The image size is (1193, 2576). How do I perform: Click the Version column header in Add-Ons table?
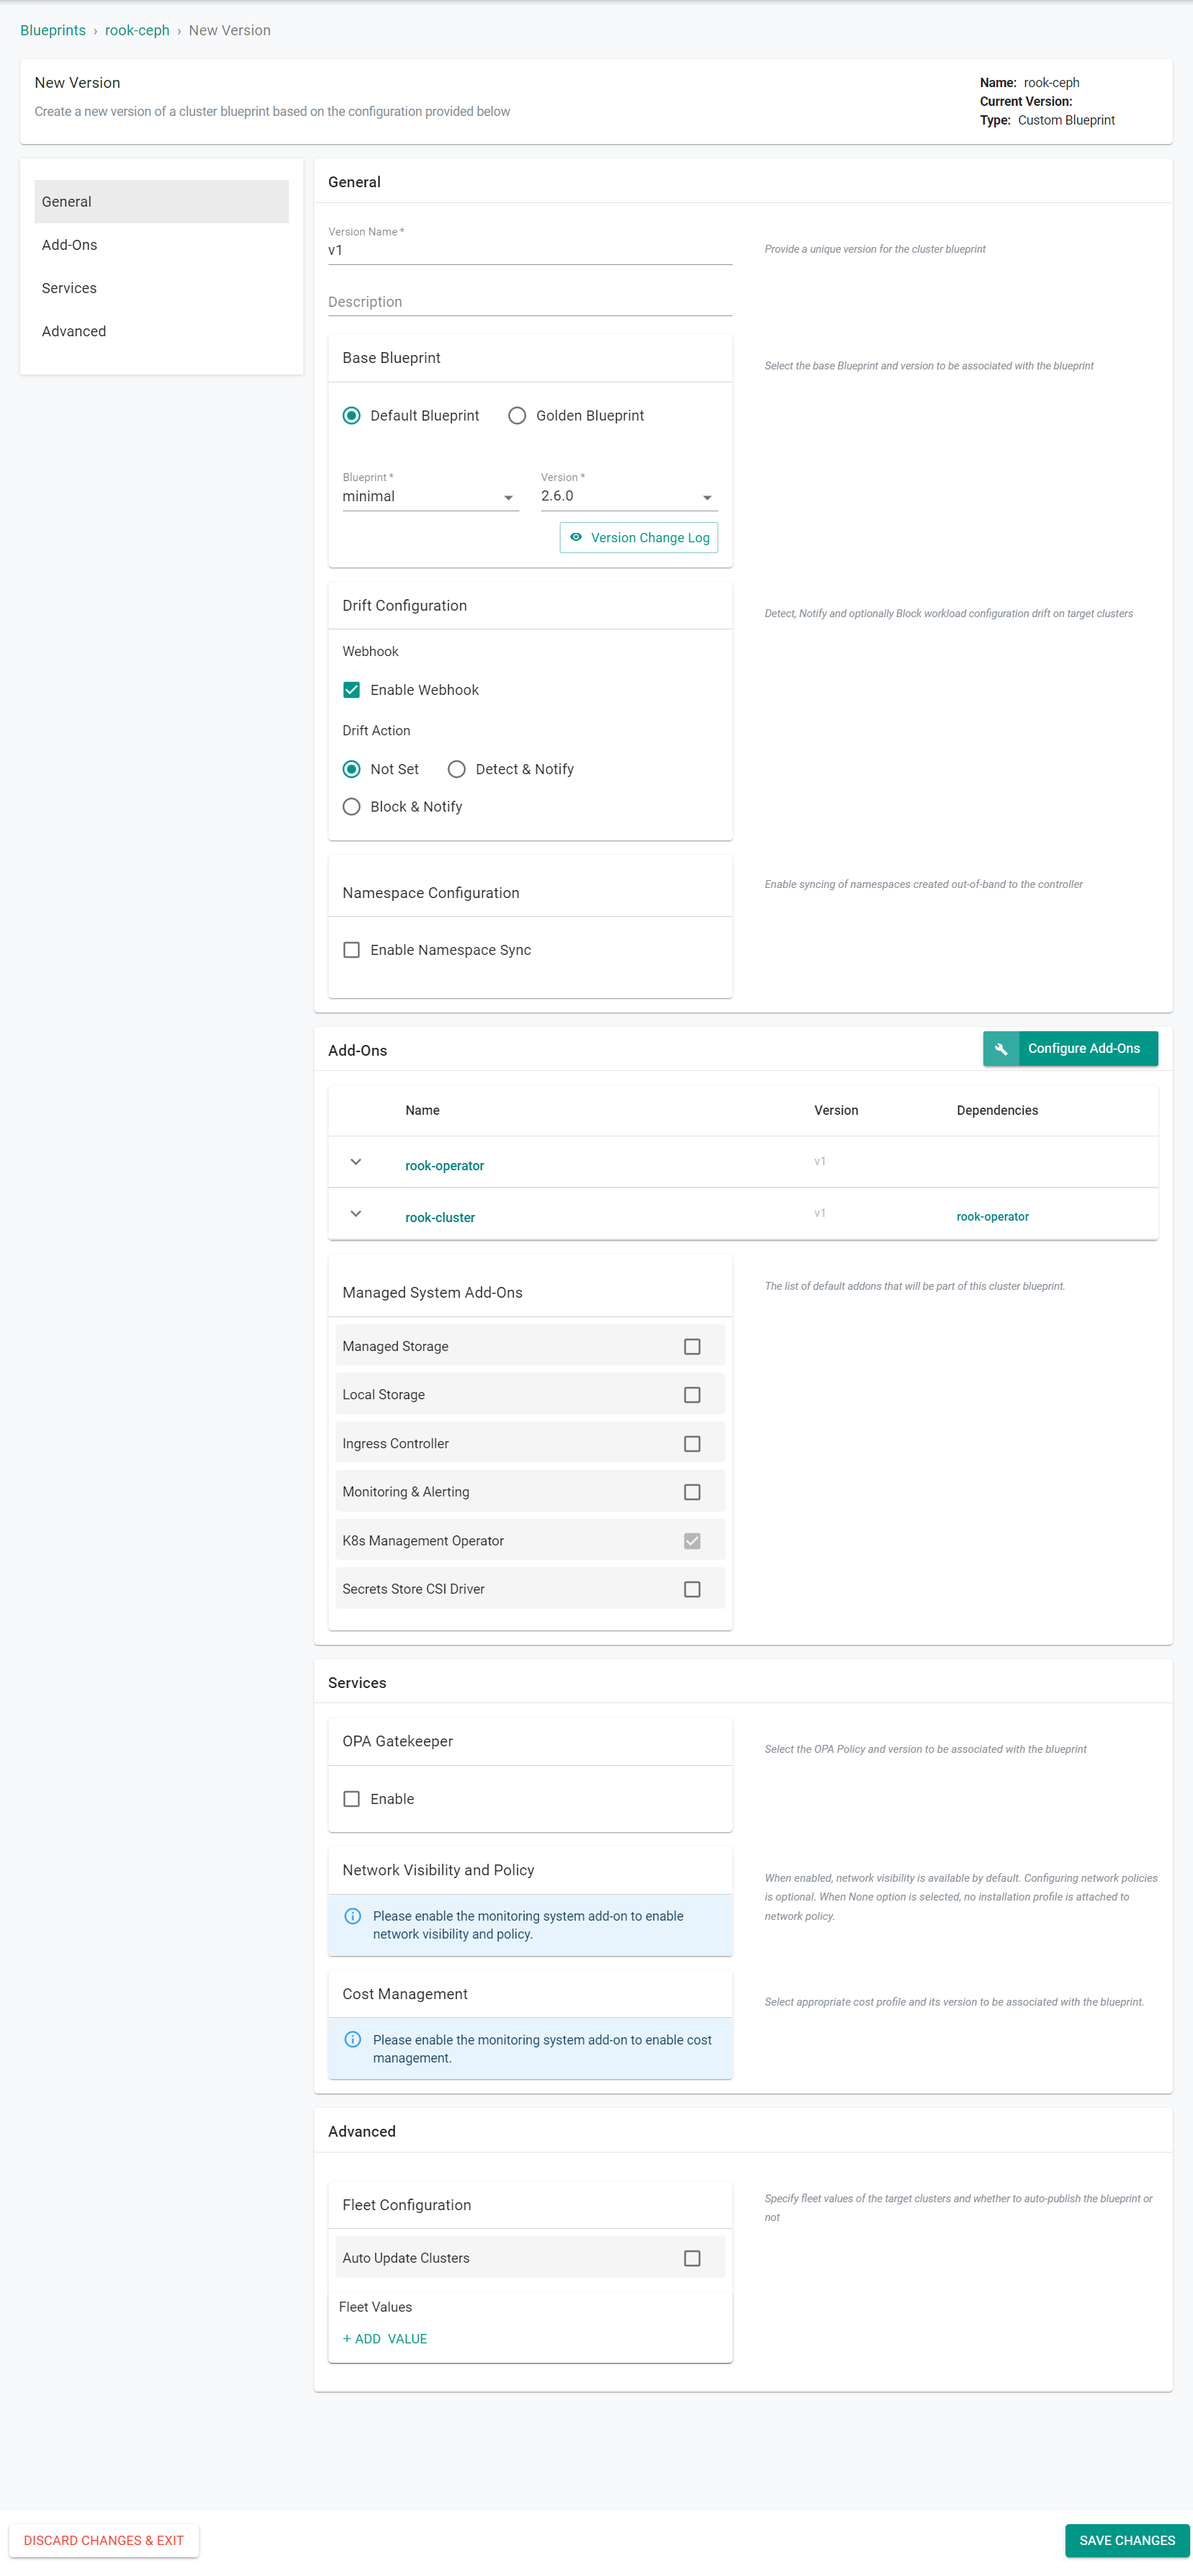(x=836, y=1110)
